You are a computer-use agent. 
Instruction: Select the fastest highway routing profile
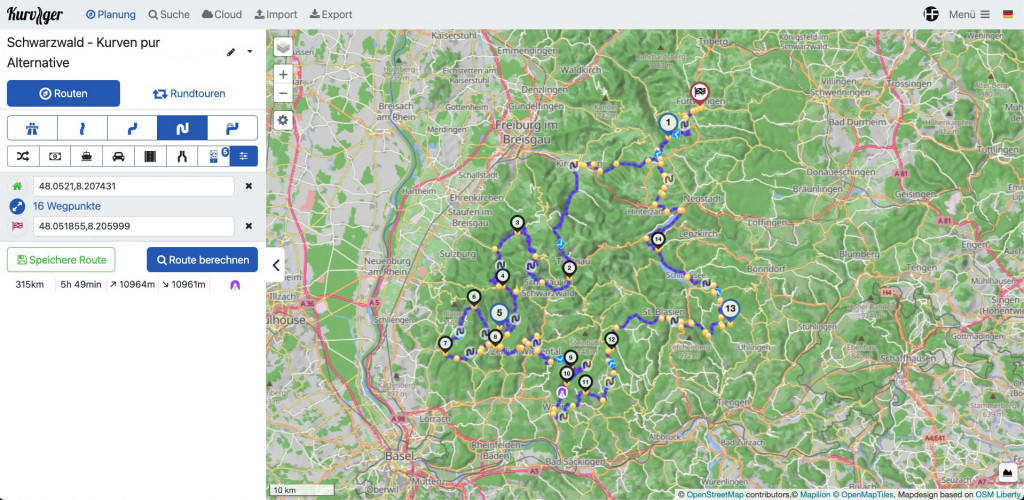[x=32, y=128]
